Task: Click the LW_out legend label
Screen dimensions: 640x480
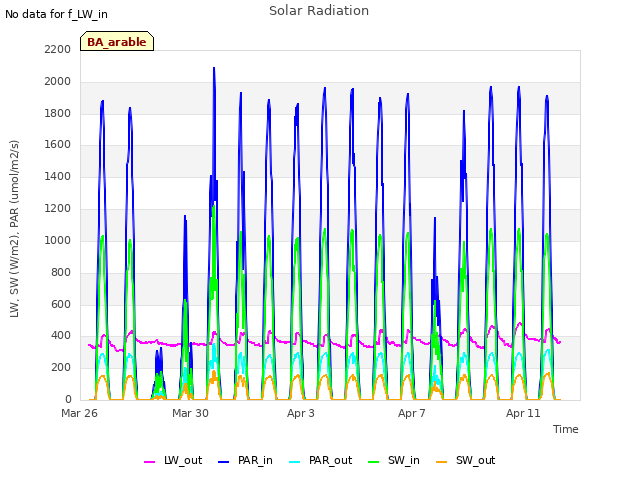Action: click(183, 460)
